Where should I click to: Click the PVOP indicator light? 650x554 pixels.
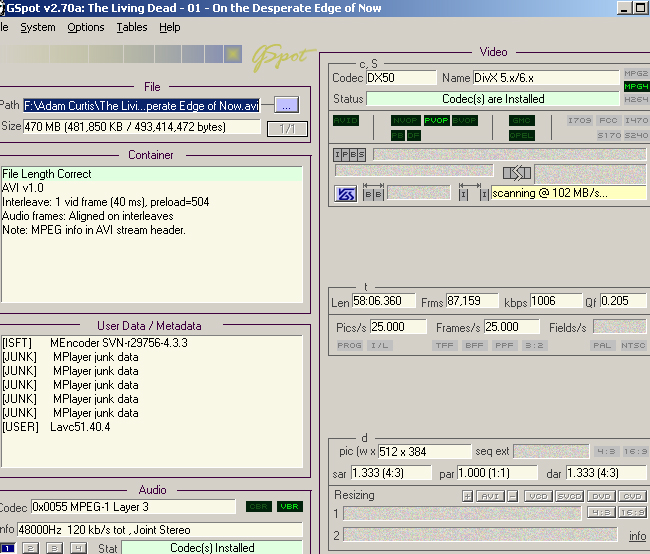(436, 120)
